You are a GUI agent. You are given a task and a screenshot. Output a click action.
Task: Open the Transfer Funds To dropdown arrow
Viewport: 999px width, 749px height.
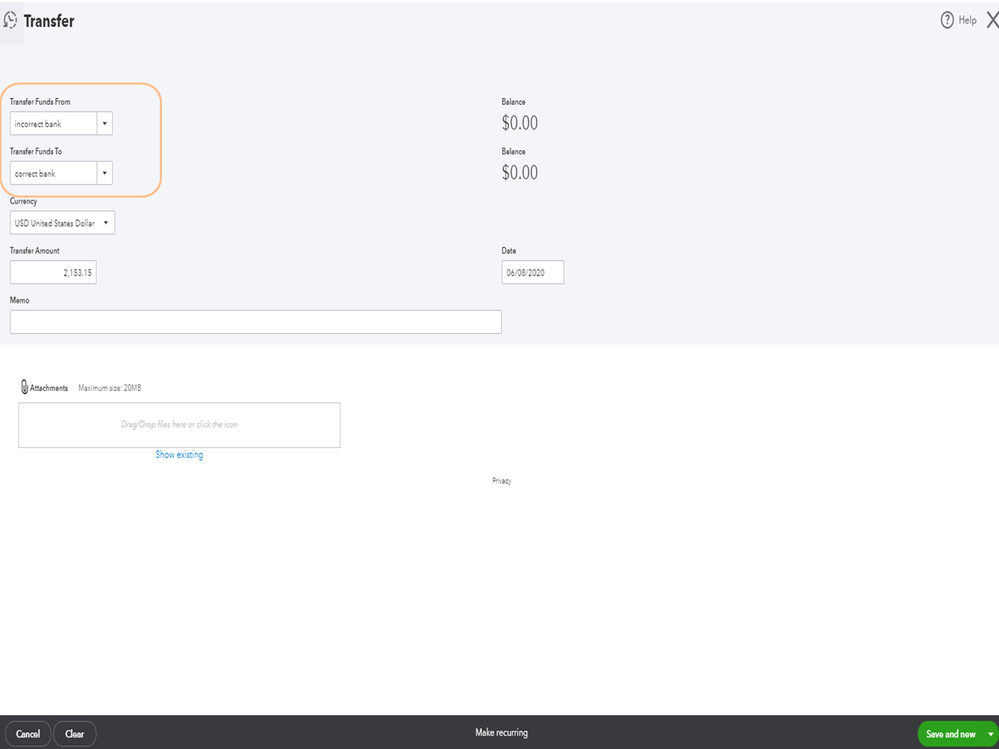[x=104, y=173]
